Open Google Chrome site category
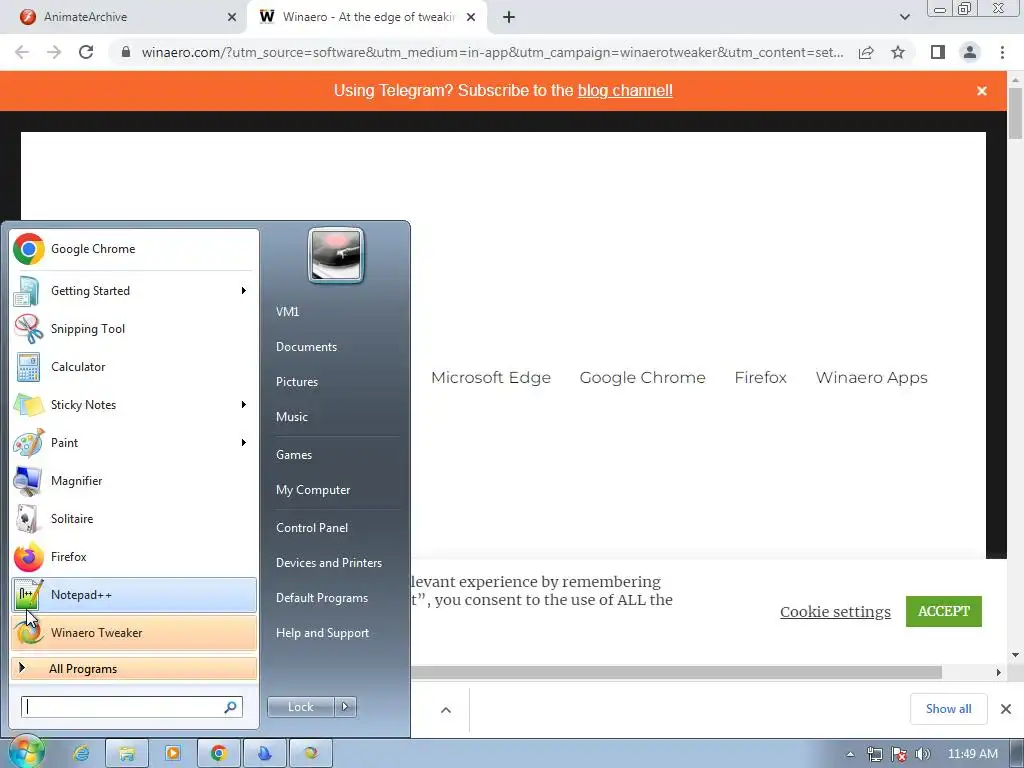Viewport: 1024px width, 768px height. click(643, 377)
